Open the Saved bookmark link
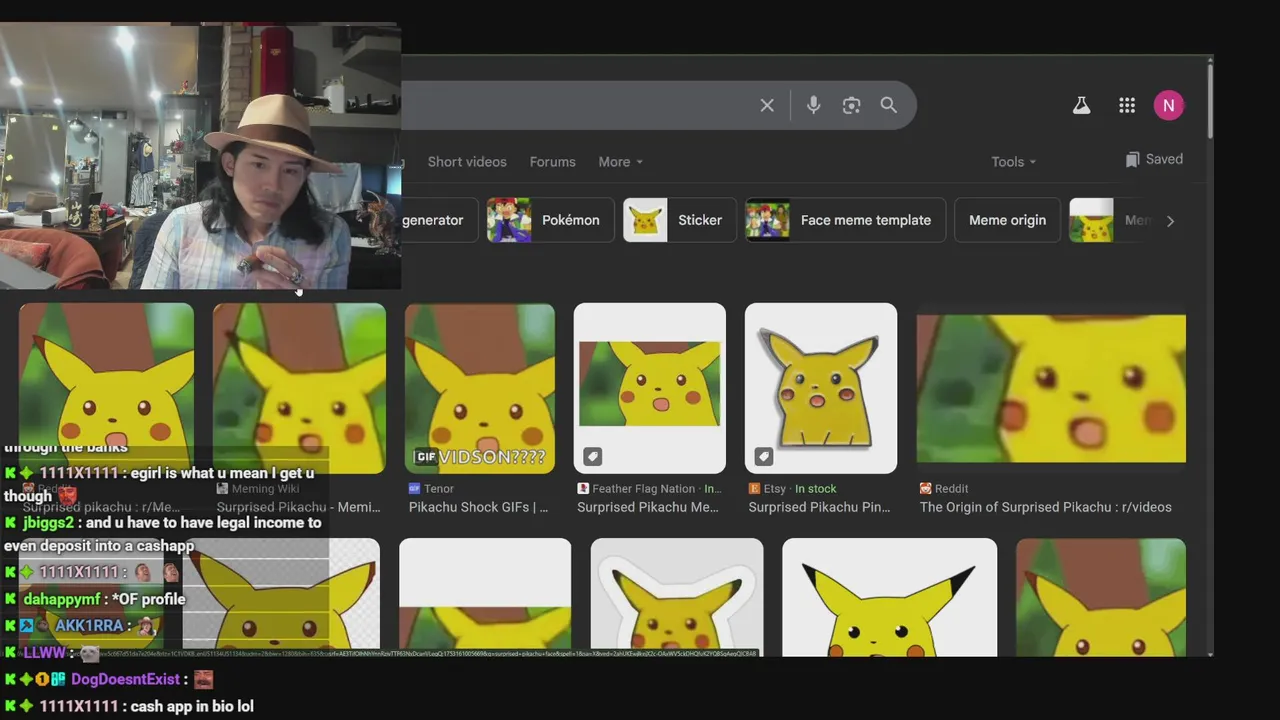Screen dimensions: 1280x720 [x=1154, y=159]
